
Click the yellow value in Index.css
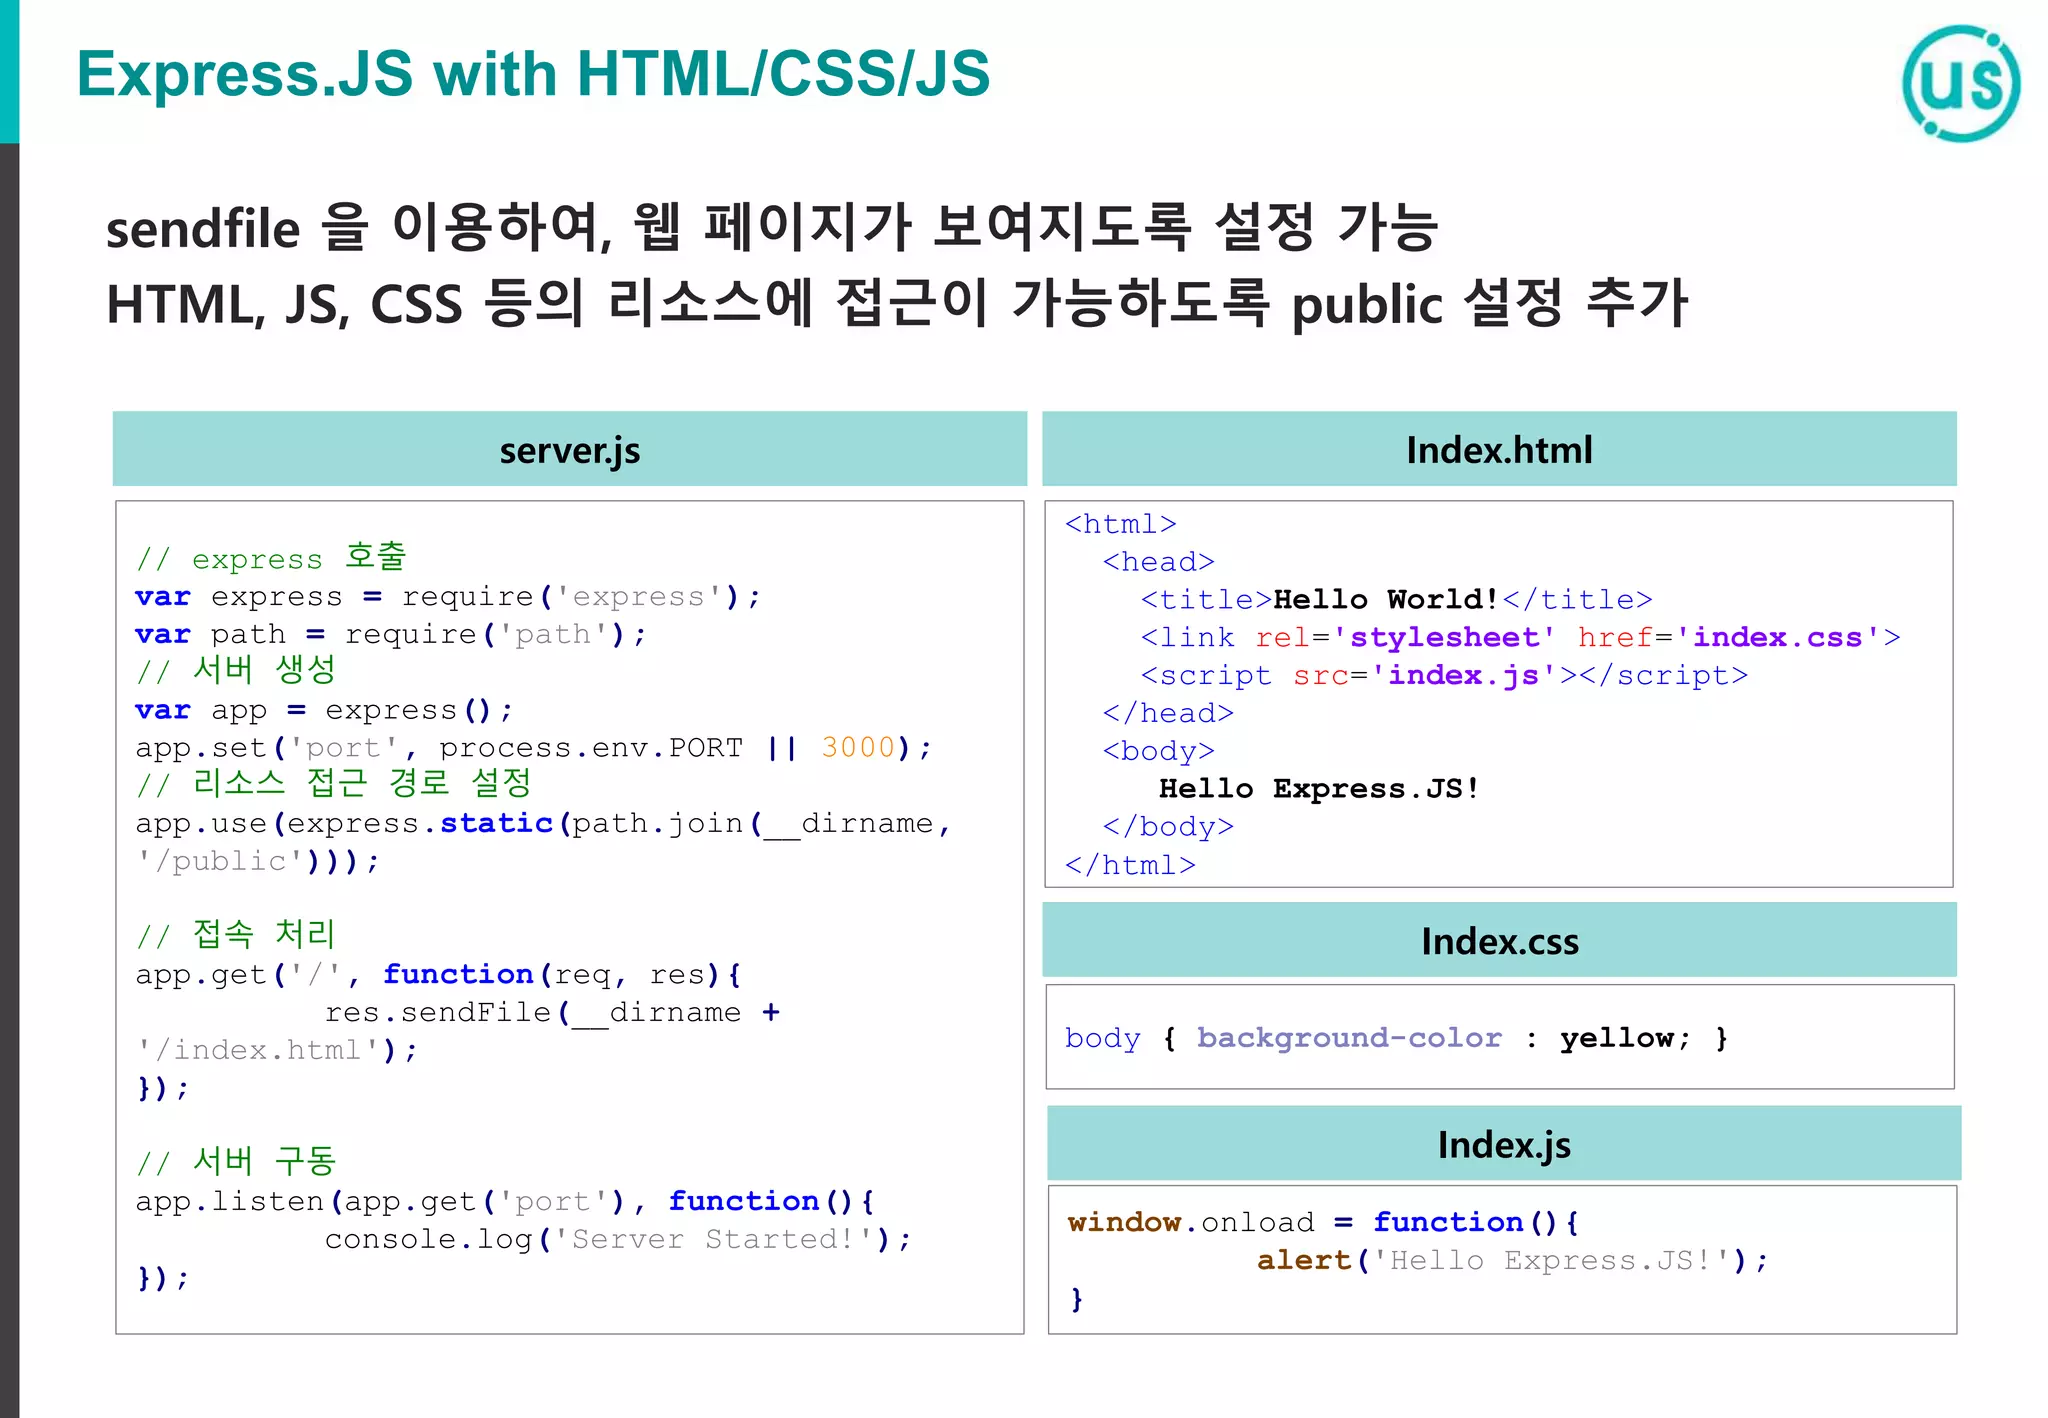coord(1616,1038)
